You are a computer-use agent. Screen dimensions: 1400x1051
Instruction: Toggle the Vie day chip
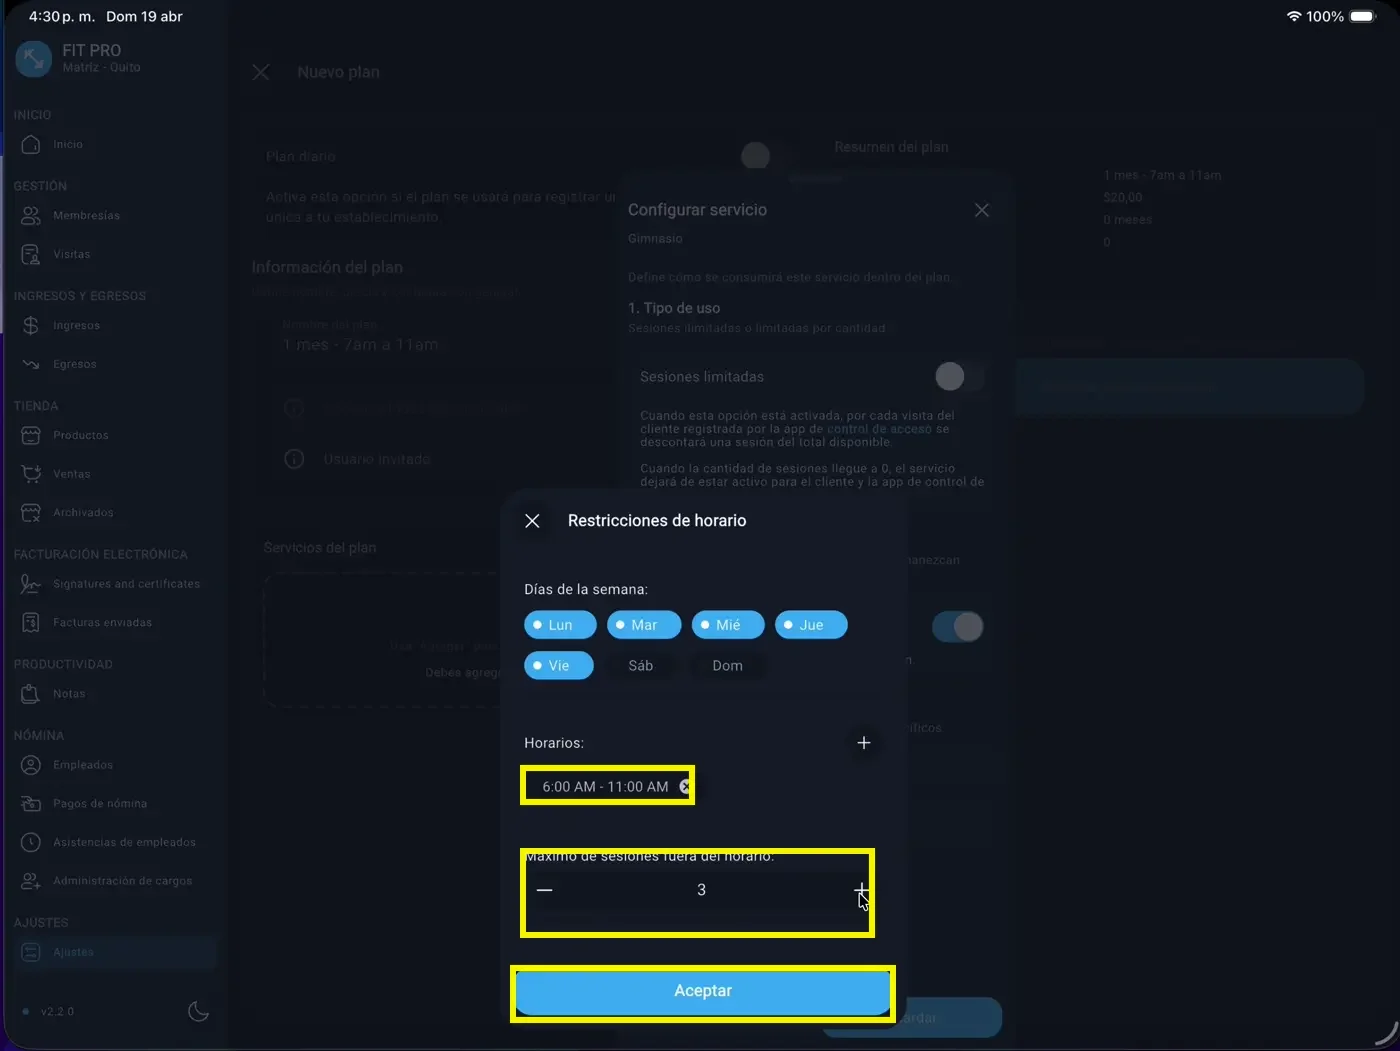point(558,666)
